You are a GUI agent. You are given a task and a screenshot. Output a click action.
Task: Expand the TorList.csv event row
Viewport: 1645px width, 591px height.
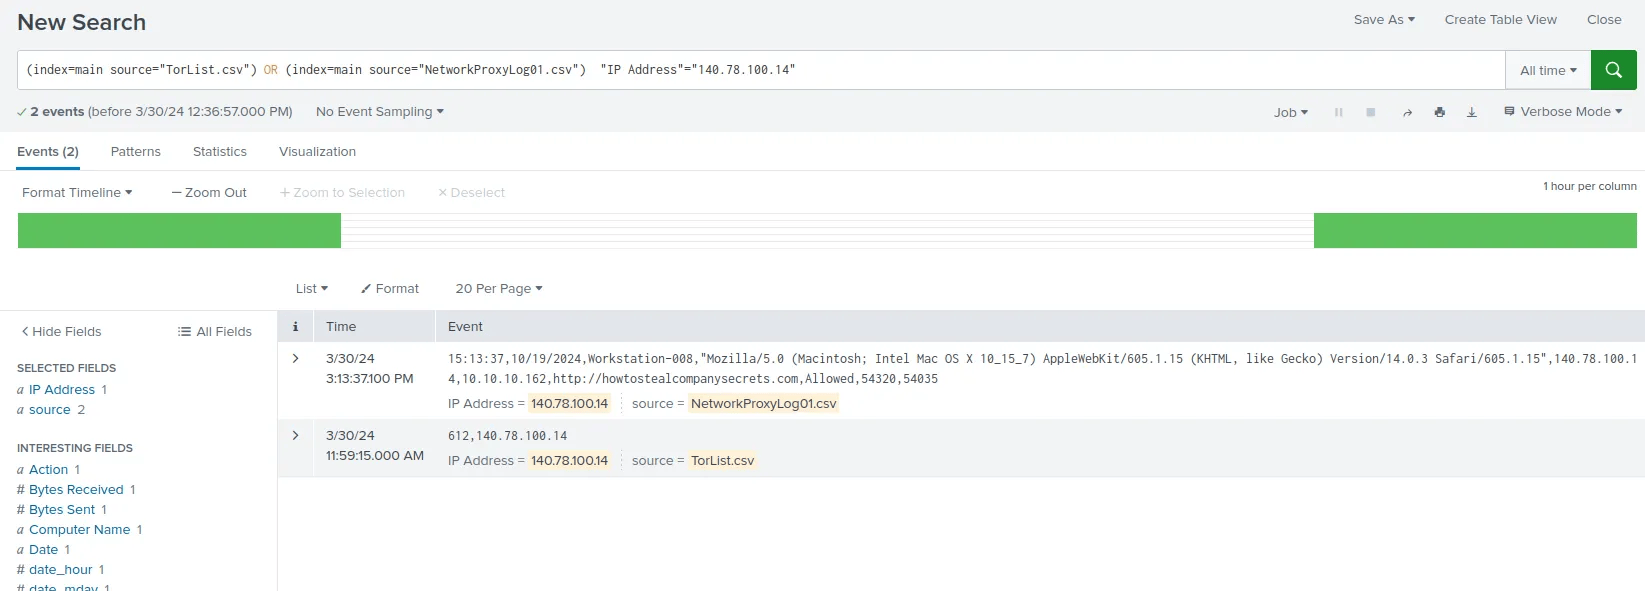[295, 436]
